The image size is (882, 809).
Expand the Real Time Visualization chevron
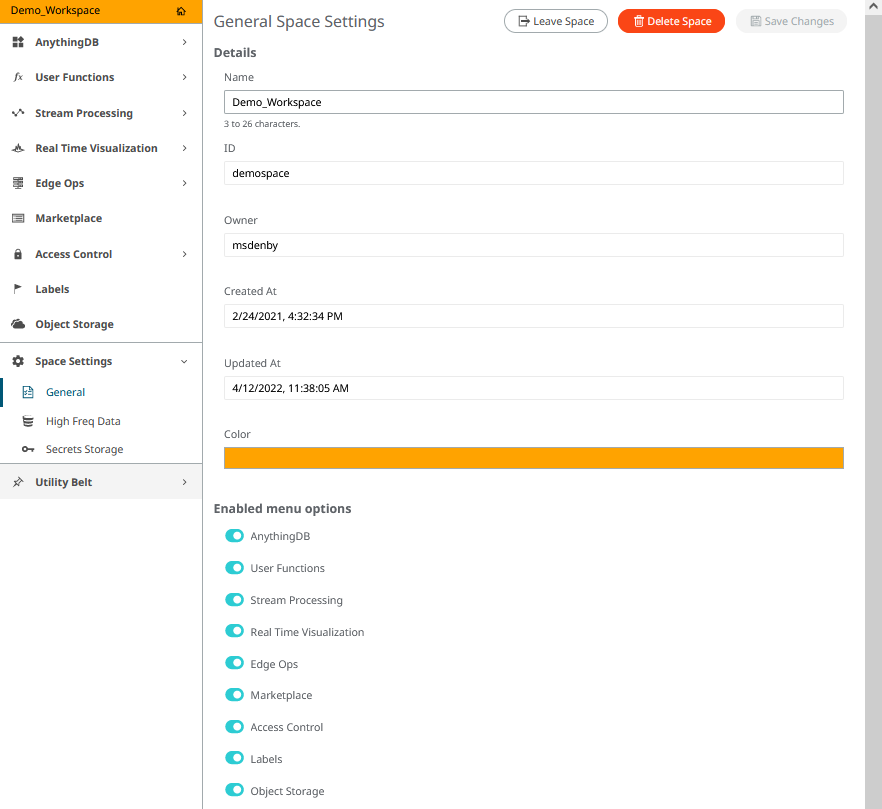click(184, 148)
